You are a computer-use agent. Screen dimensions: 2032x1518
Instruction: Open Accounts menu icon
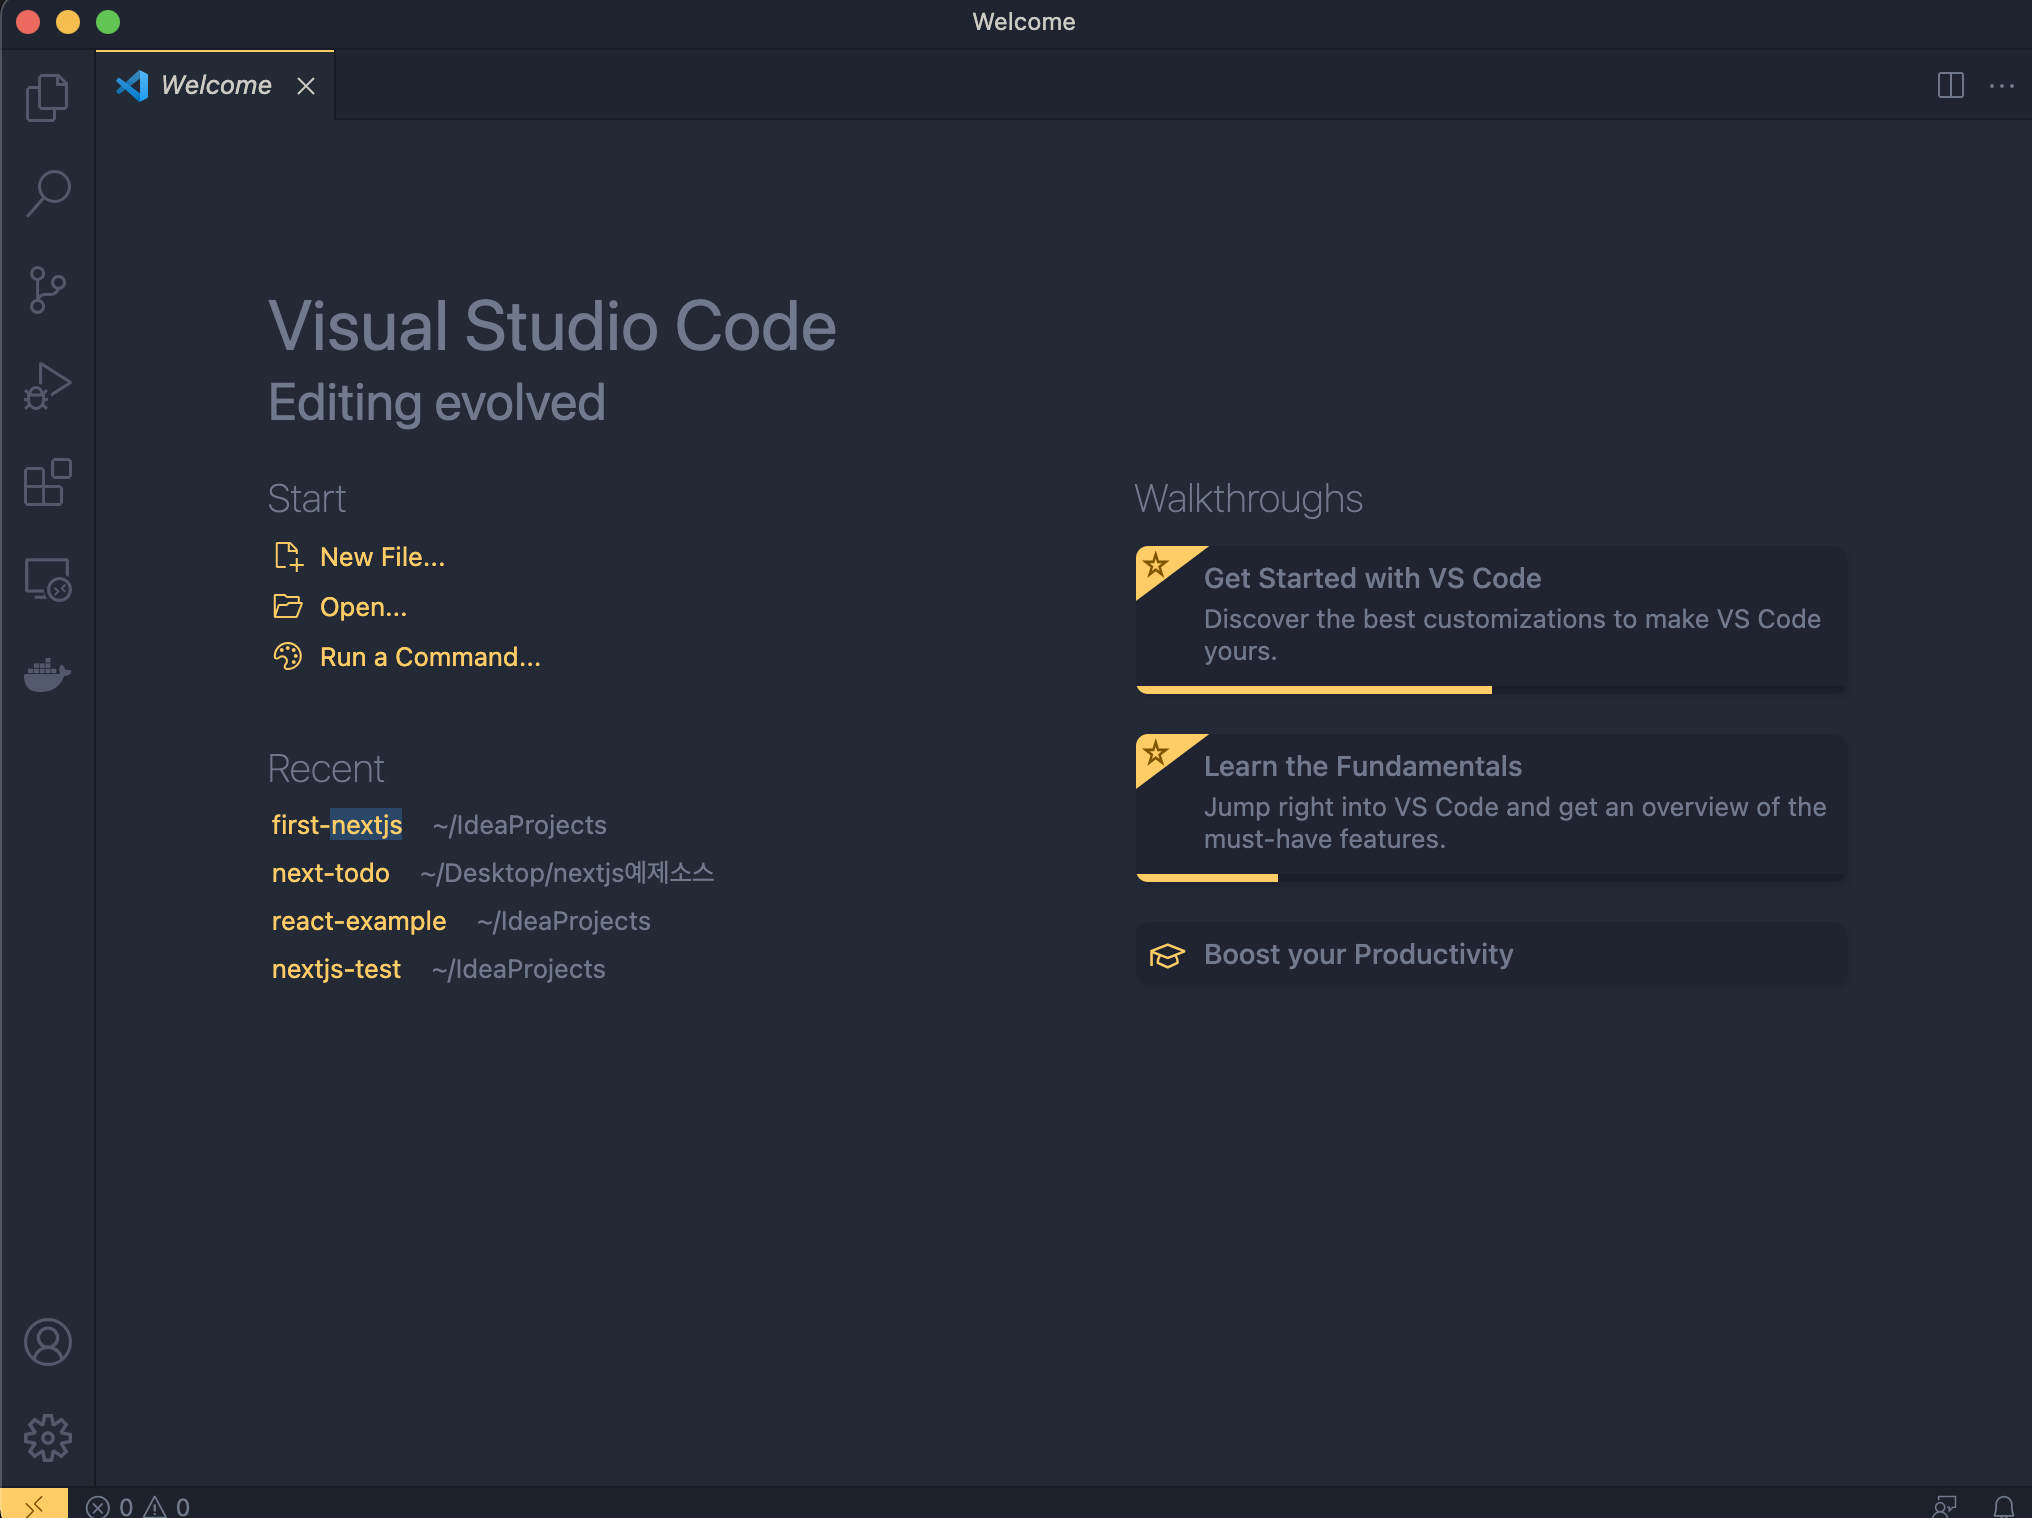(x=47, y=1342)
